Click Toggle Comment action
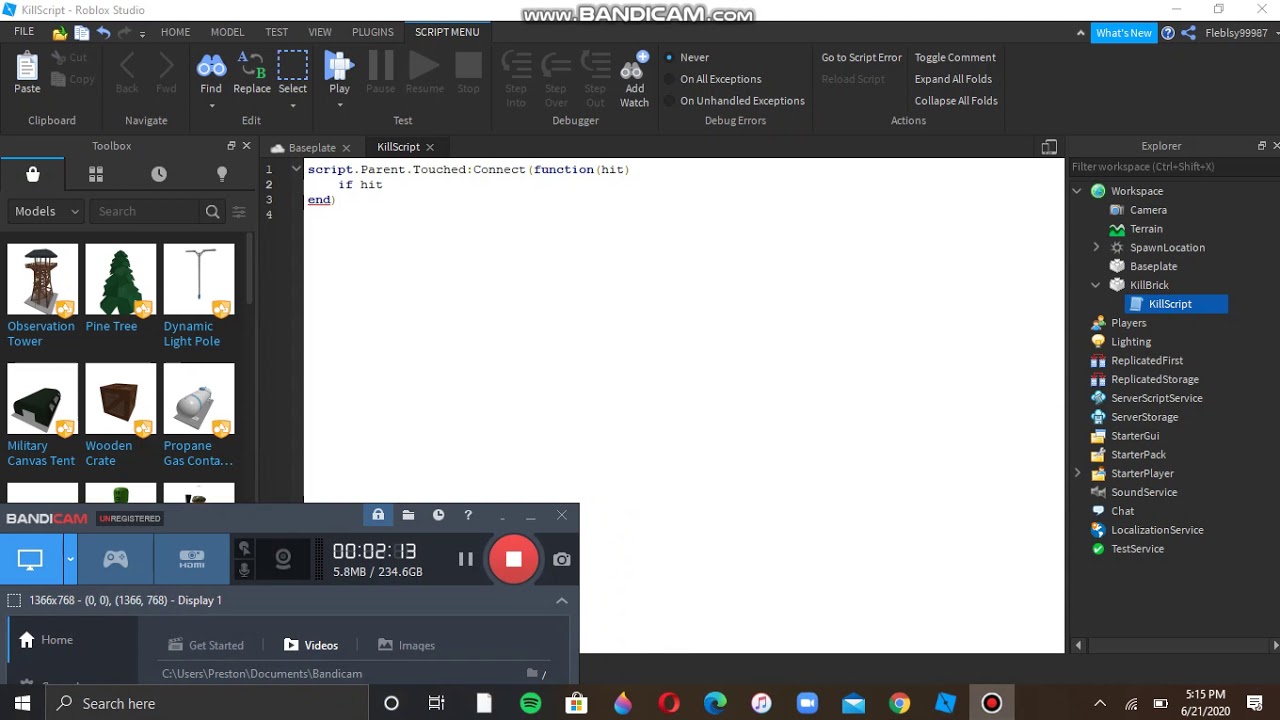The image size is (1280, 720). click(955, 57)
